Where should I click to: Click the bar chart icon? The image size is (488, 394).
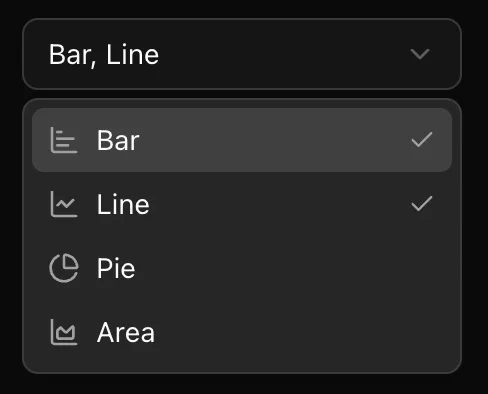[64, 140]
